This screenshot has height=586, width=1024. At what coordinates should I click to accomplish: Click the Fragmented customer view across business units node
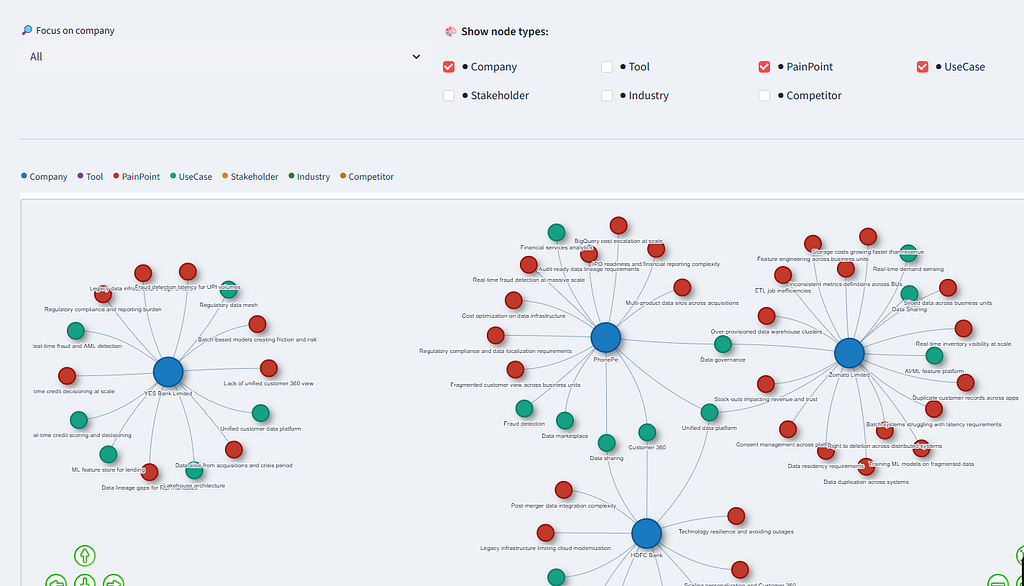point(515,369)
